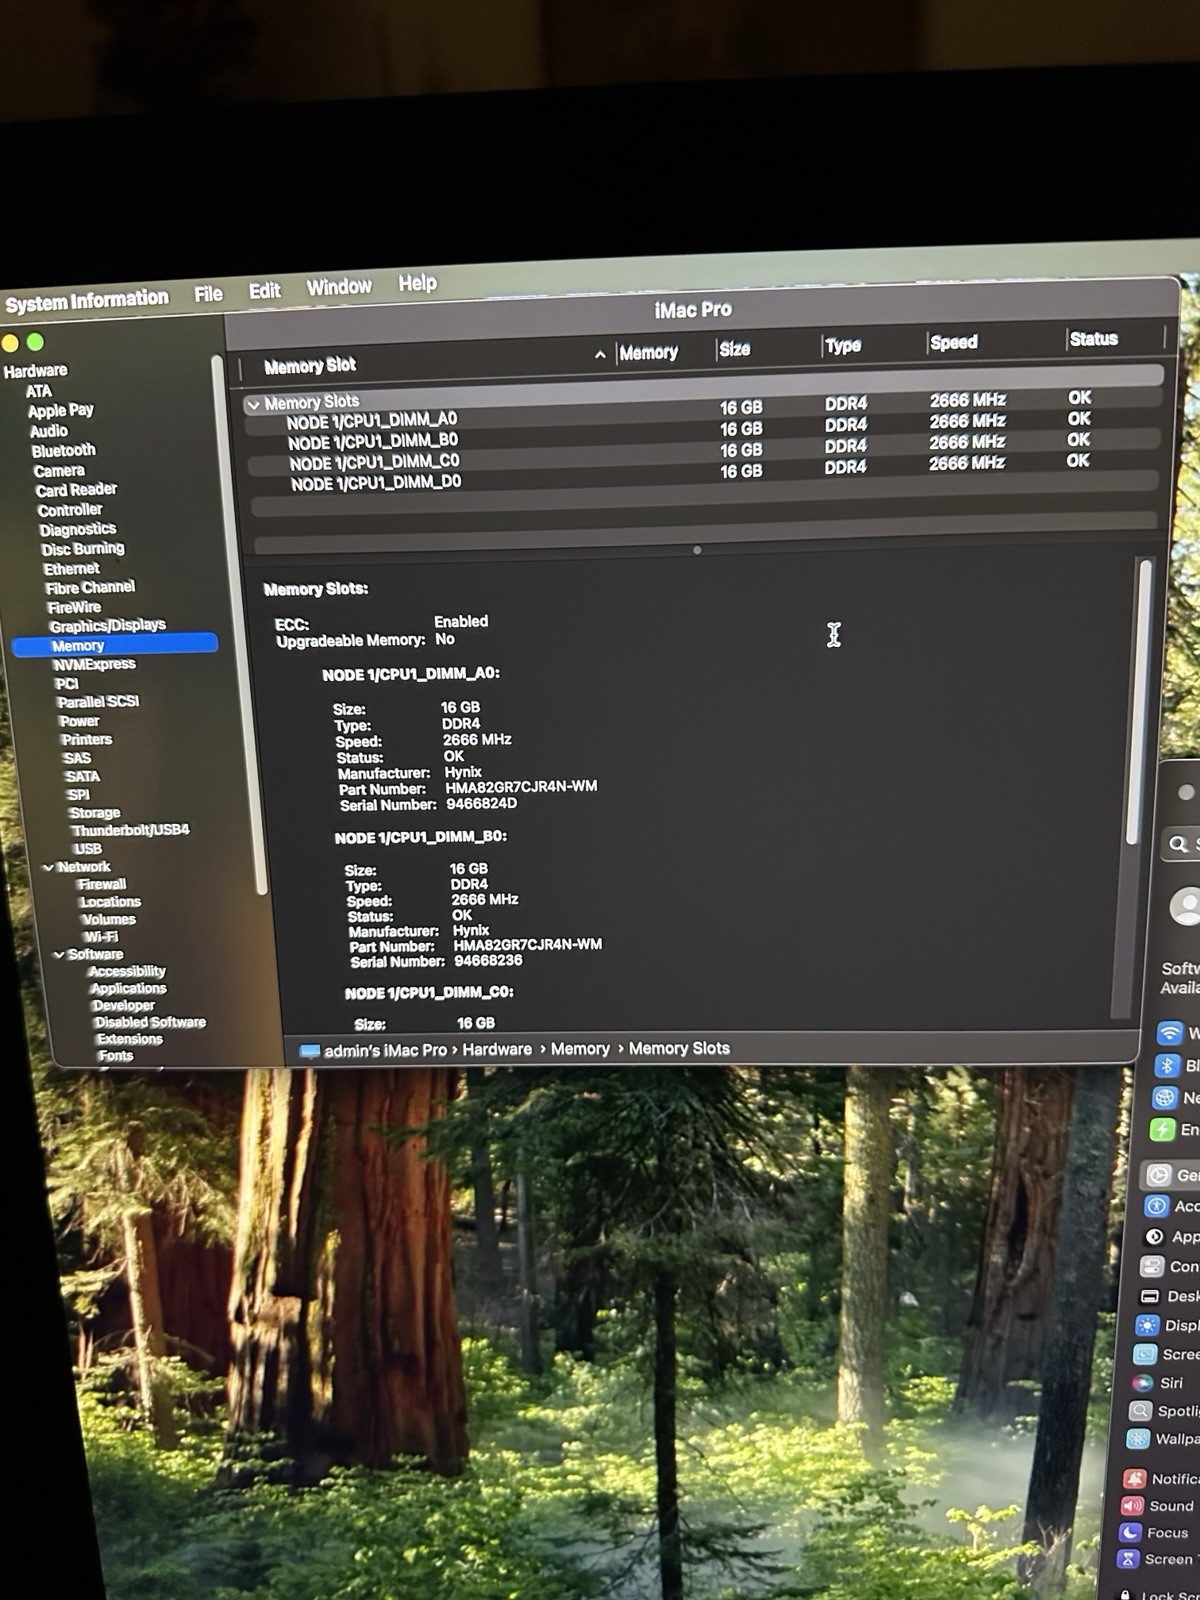Select Firewall under Network in sidebar
Image resolution: width=1200 pixels, height=1600 pixels.
[x=103, y=884]
